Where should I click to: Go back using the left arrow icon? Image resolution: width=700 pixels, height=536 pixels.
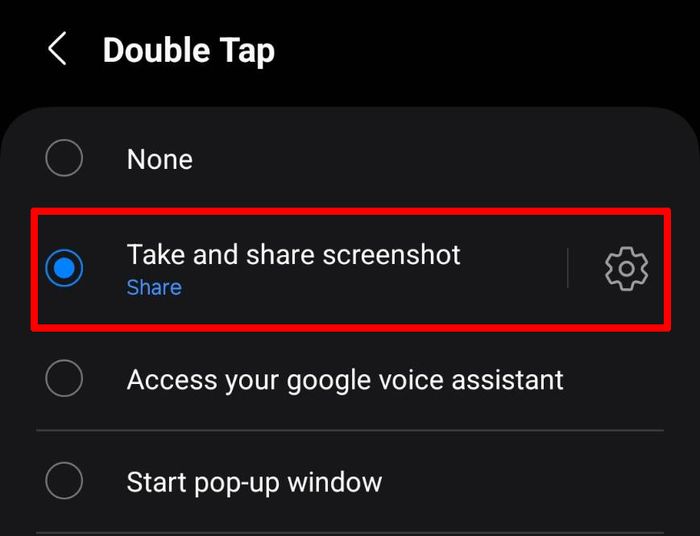click(58, 49)
